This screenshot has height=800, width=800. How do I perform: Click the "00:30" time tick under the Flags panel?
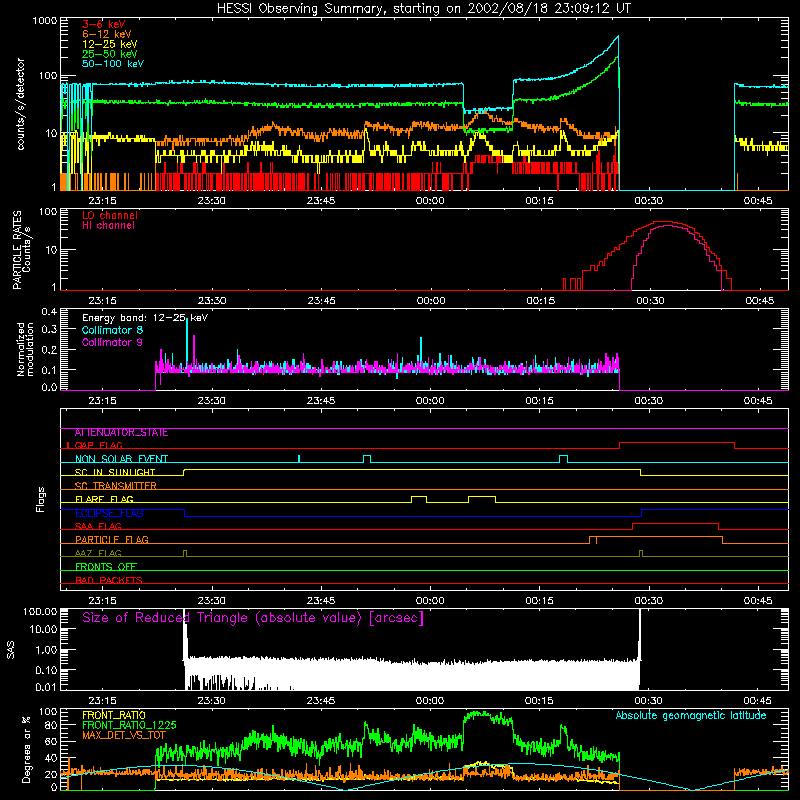pyautogui.click(x=649, y=601)
